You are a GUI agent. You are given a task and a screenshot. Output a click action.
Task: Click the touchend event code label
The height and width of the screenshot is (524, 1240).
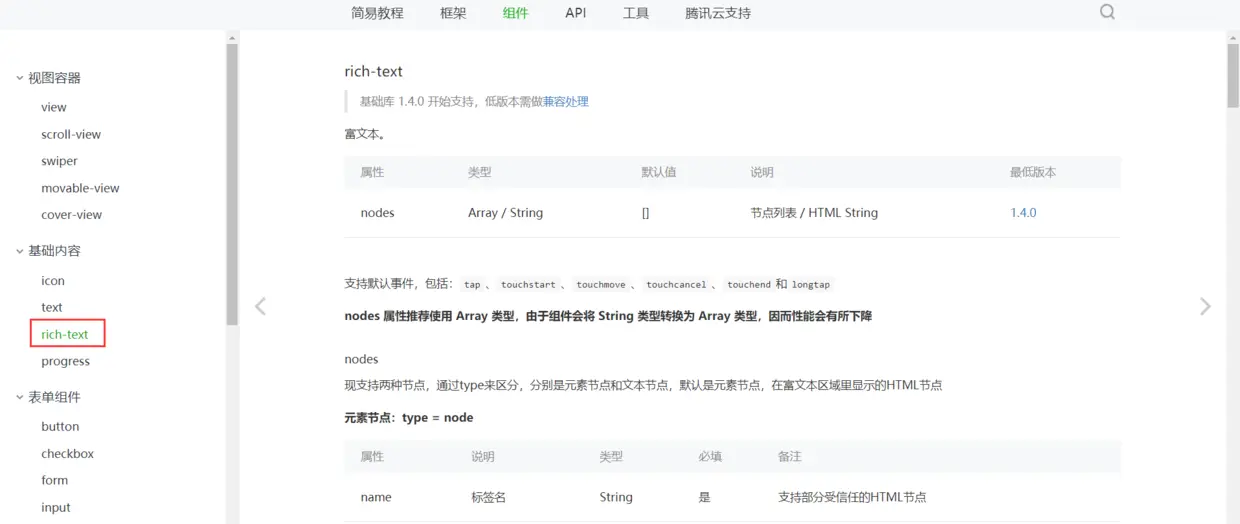tap(749, 284)
